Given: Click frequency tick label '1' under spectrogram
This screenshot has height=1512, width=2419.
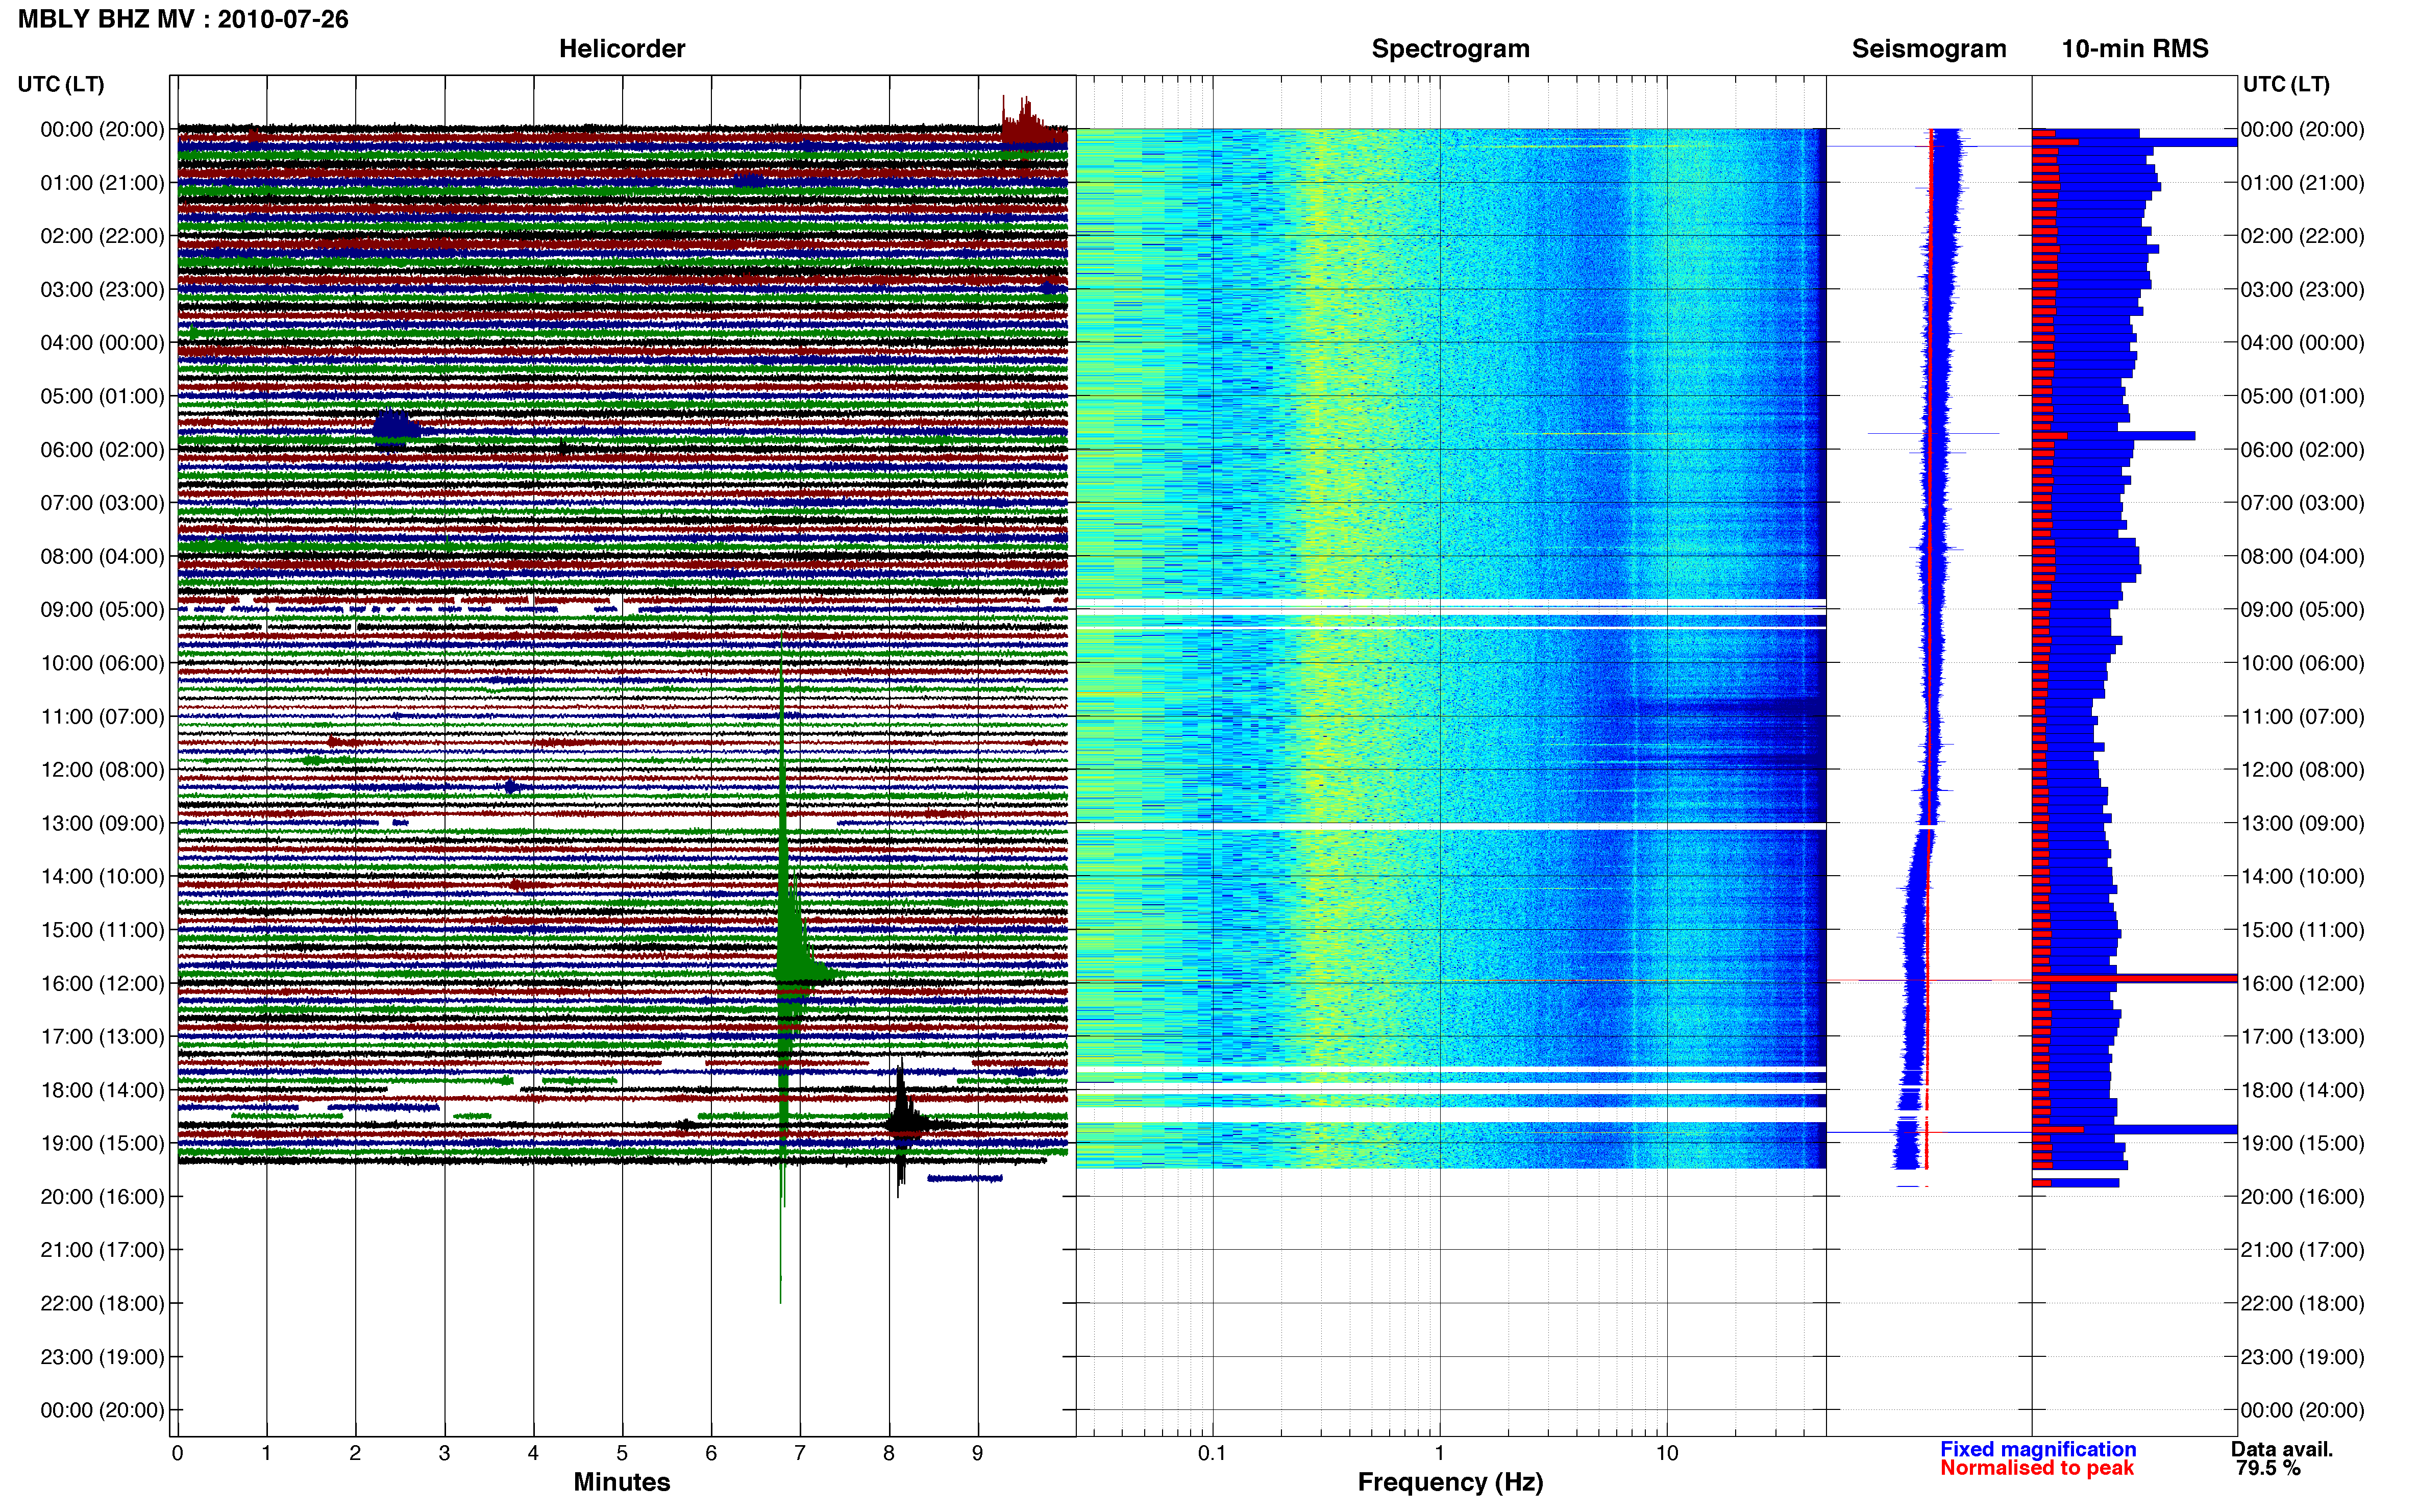Looking at the screenshot, I should (x=1440, y=1453).
